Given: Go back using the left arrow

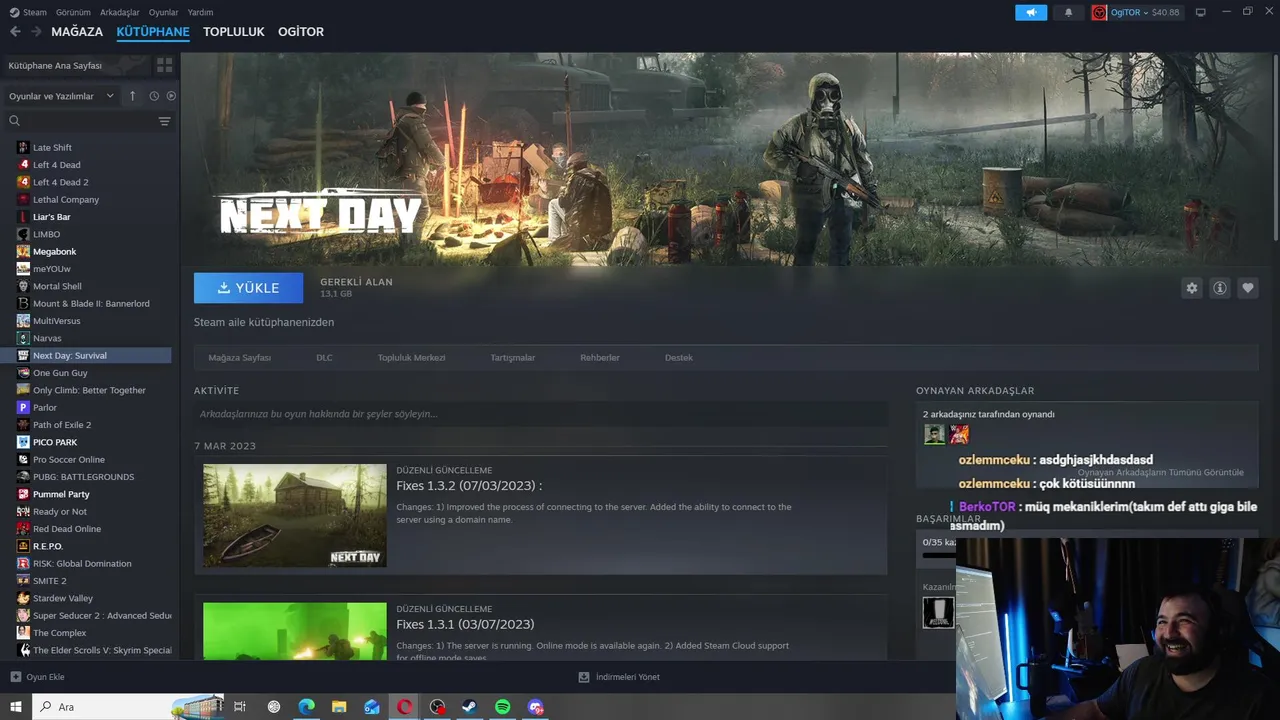Looking at the screenshot, I should [15, 32].
